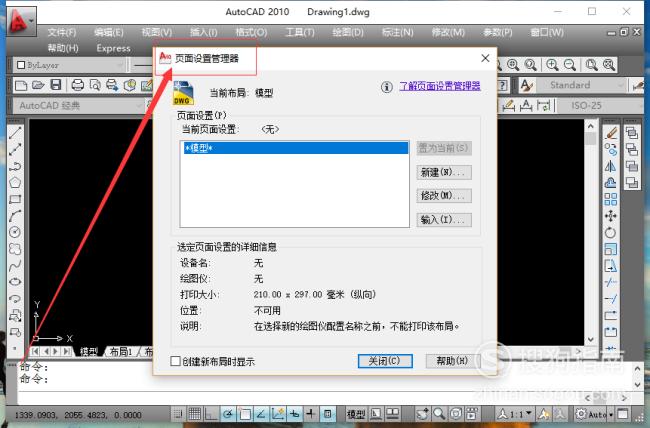The height and width of the screenshot is (428, 650).
Task: Select the Polygon draw tool
Action: point(15,182)
